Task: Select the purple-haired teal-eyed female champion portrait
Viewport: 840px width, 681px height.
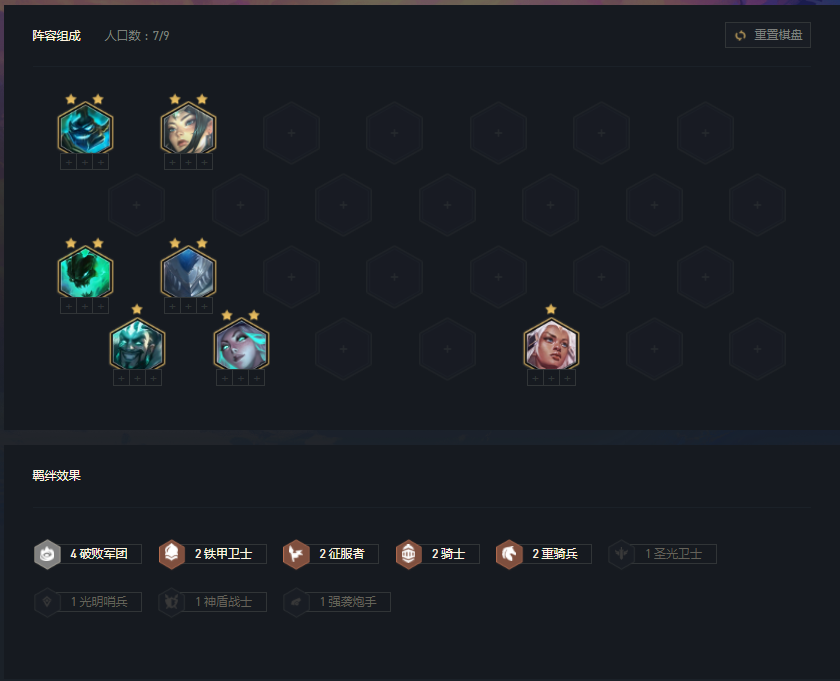Action: point(241,345)
